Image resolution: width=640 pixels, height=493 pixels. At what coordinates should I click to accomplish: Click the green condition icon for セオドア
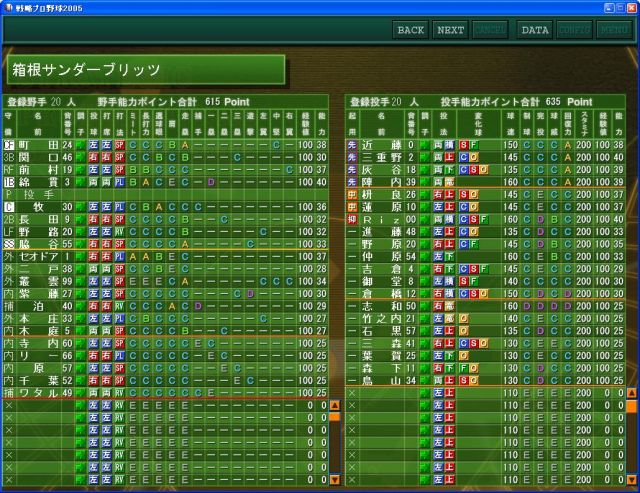pos(81,257)
